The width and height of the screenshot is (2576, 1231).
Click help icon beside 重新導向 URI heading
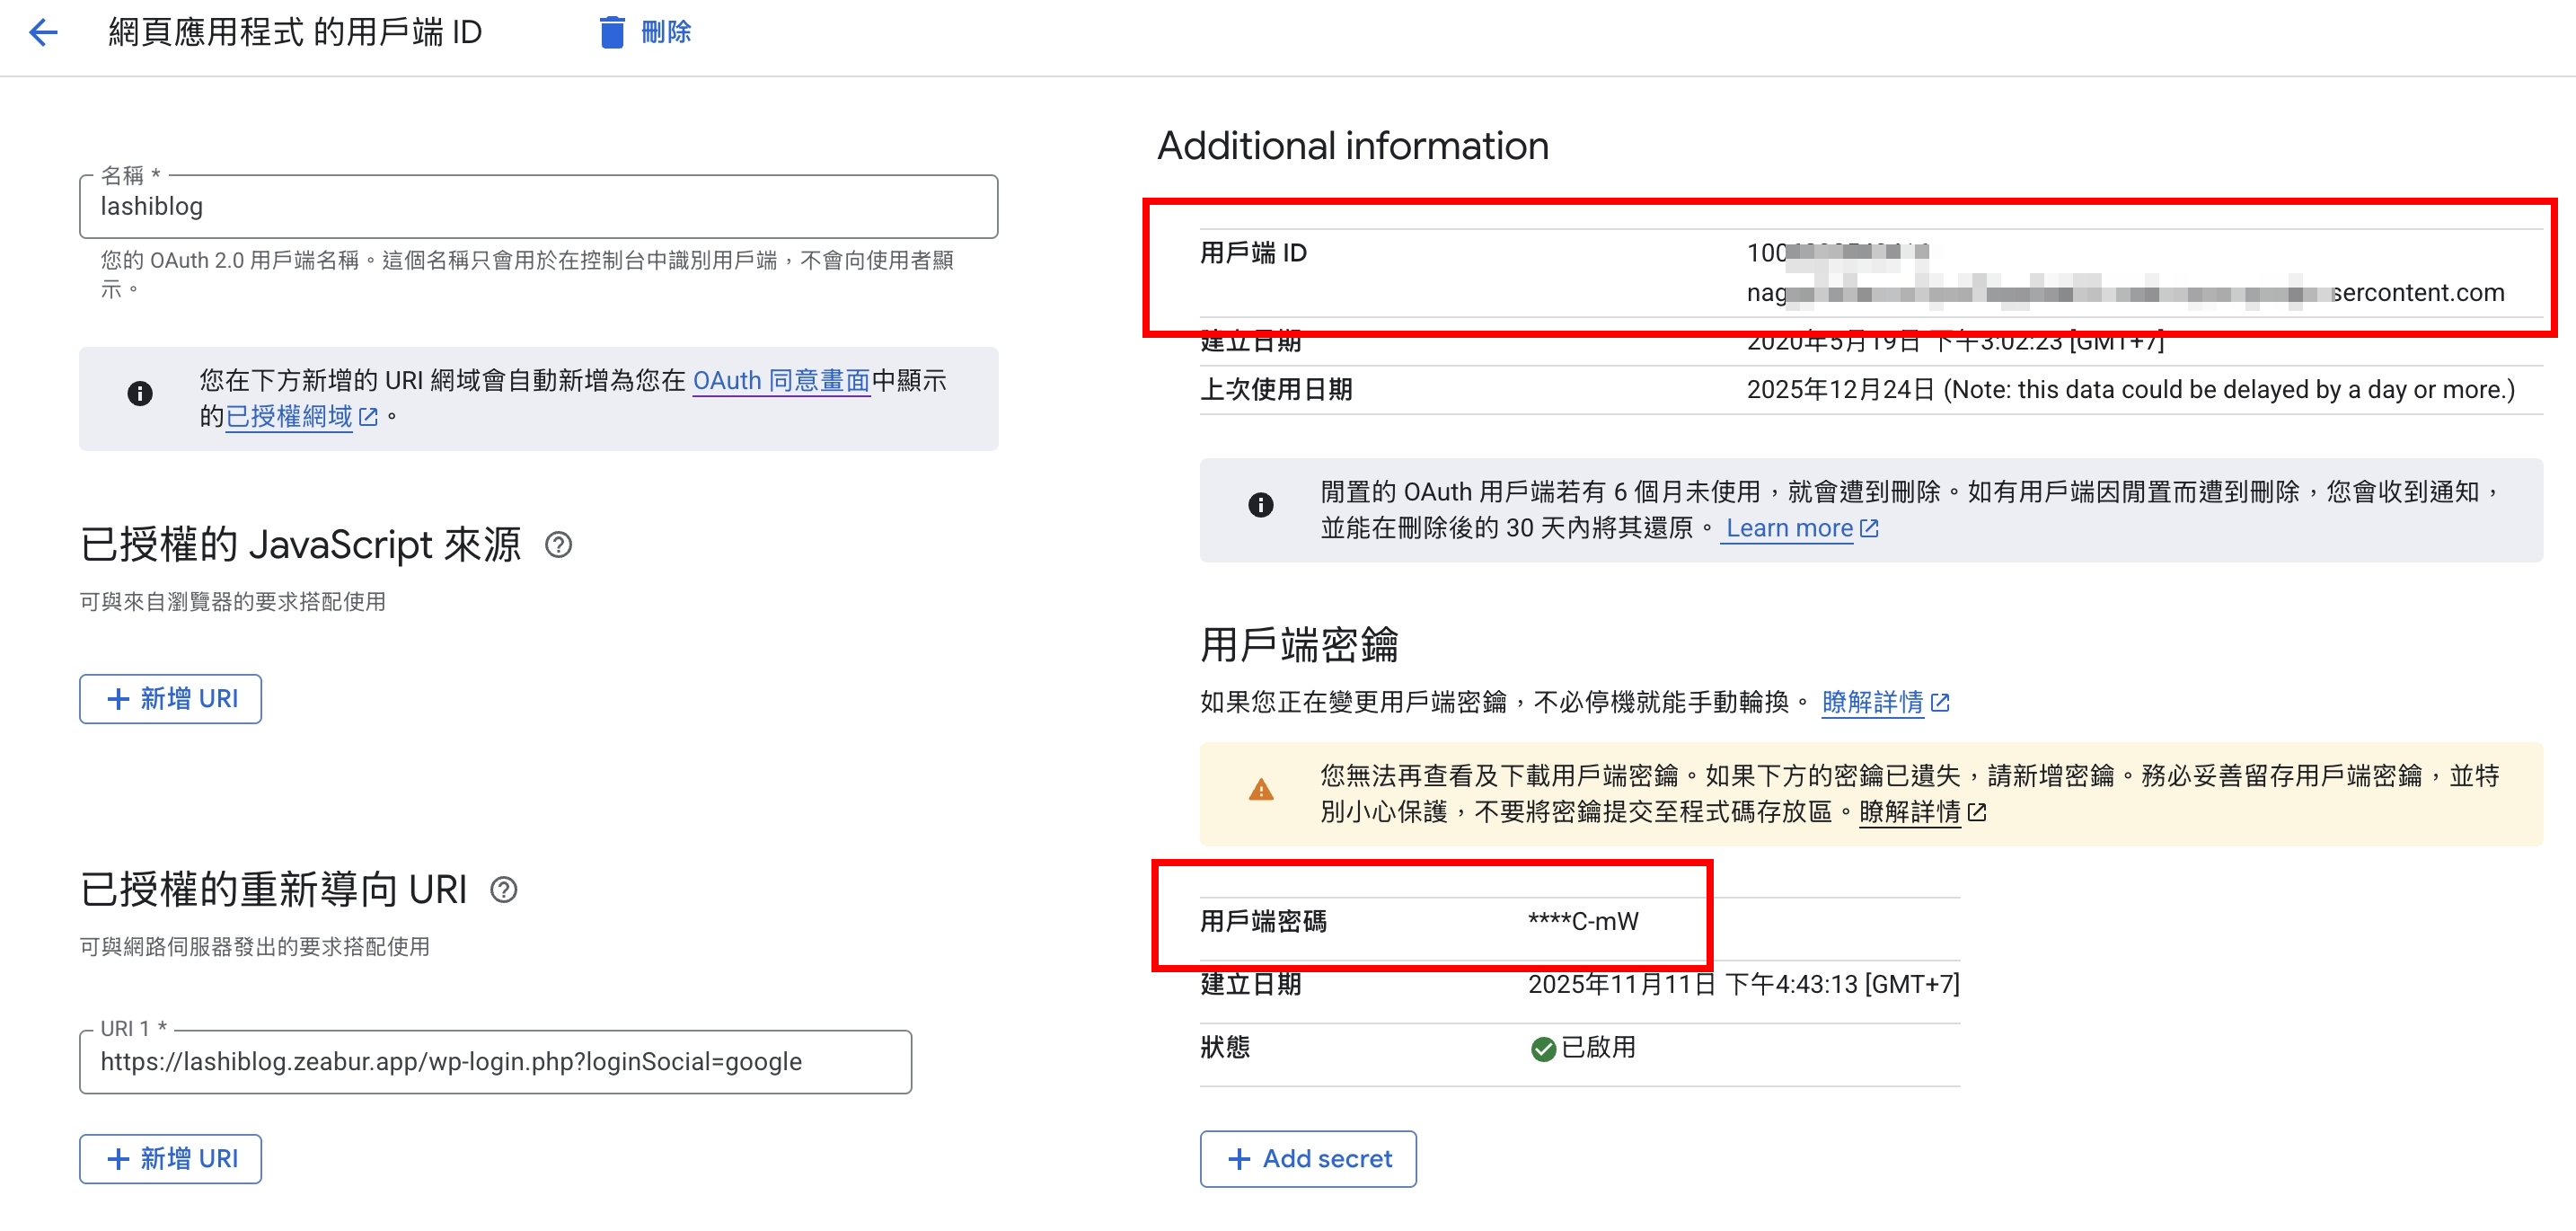point(504,890)
